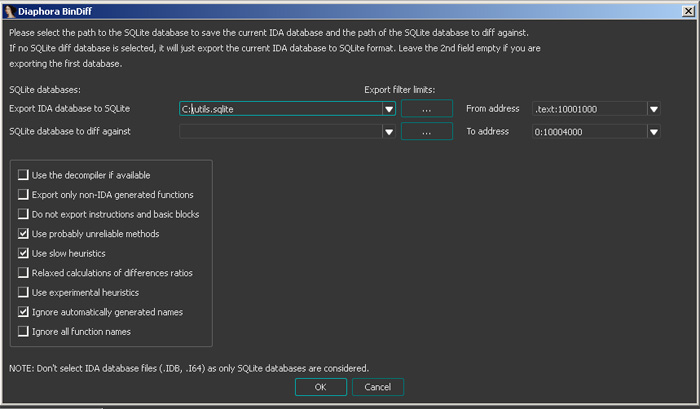
Task: Click 'Export IDA database to SQLite' label
Action: 70,109
